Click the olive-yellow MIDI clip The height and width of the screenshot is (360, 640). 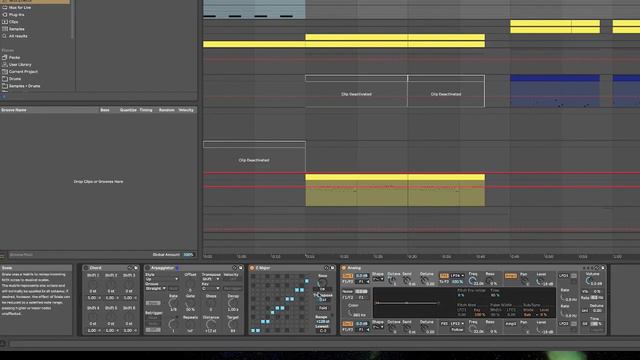coord(395,190)
